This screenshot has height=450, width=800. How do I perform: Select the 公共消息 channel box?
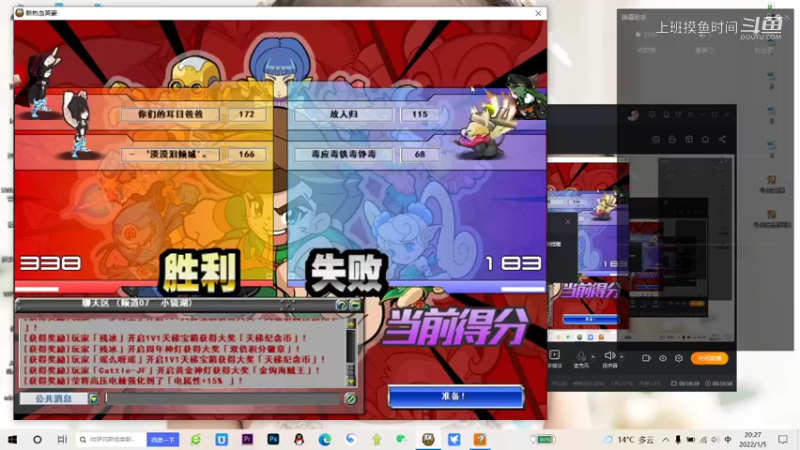[x=54, y=398]
